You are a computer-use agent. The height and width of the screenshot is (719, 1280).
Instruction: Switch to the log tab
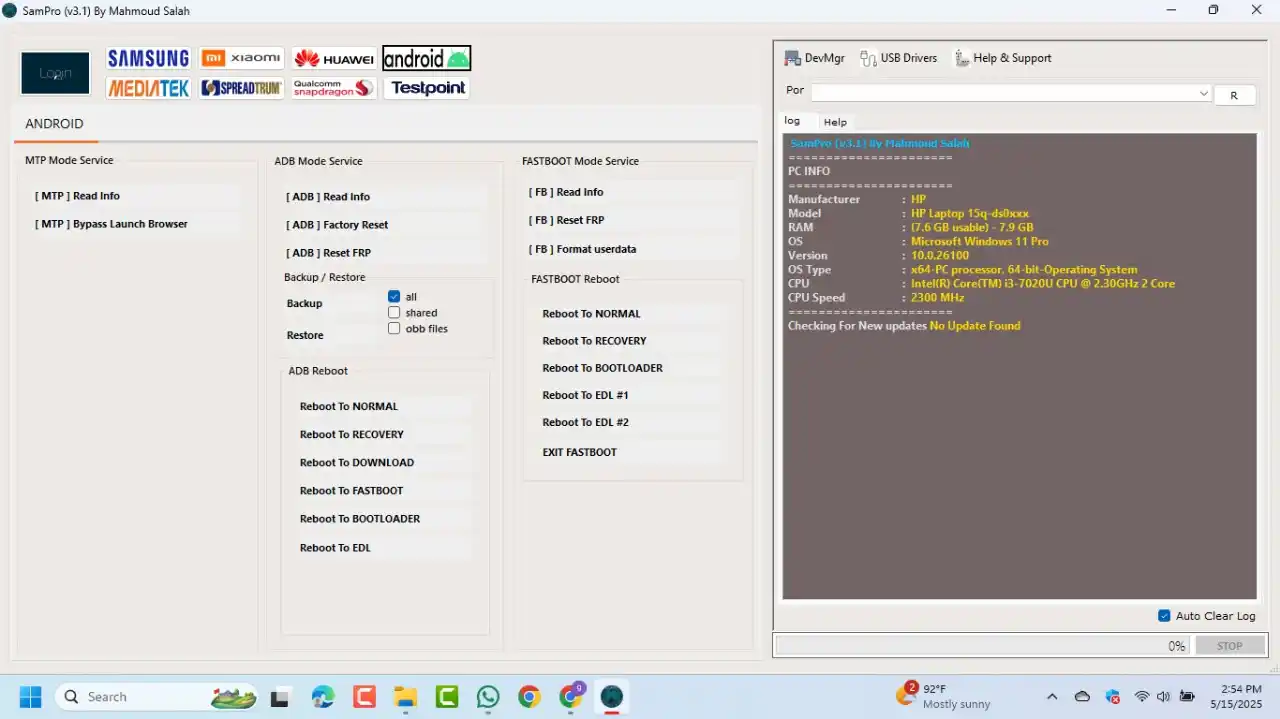(x=792, y=121)
